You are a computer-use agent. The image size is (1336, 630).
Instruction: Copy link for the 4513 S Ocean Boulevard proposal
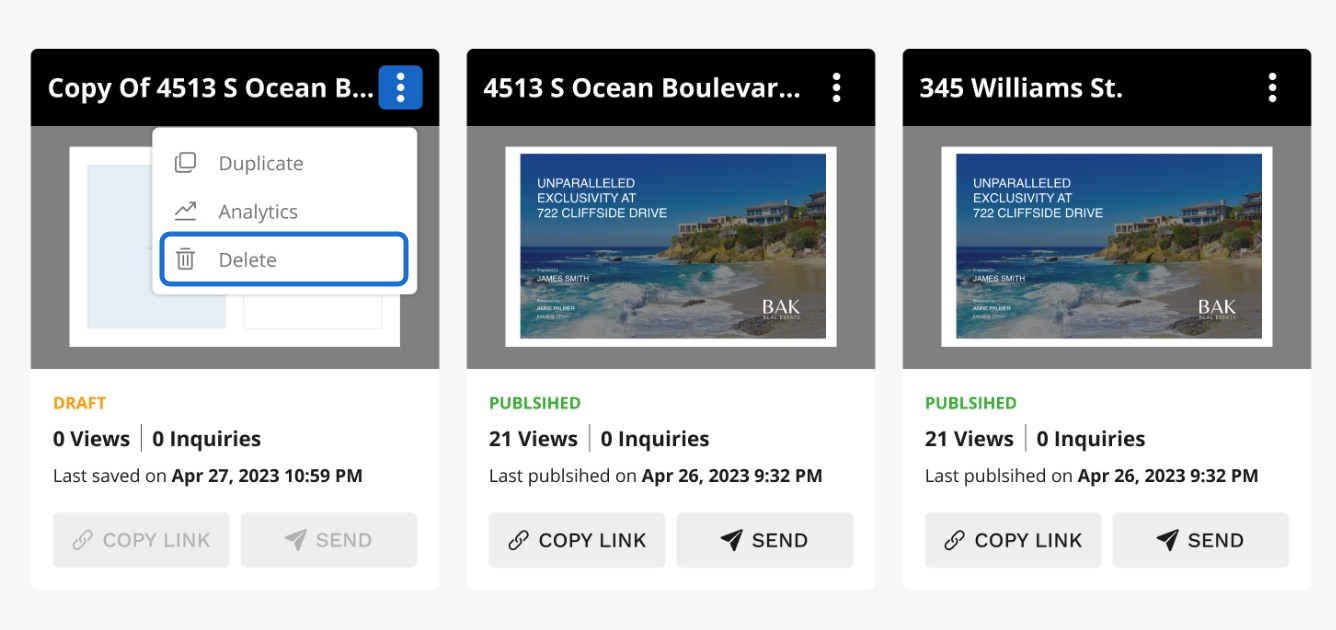click(577, 540)
